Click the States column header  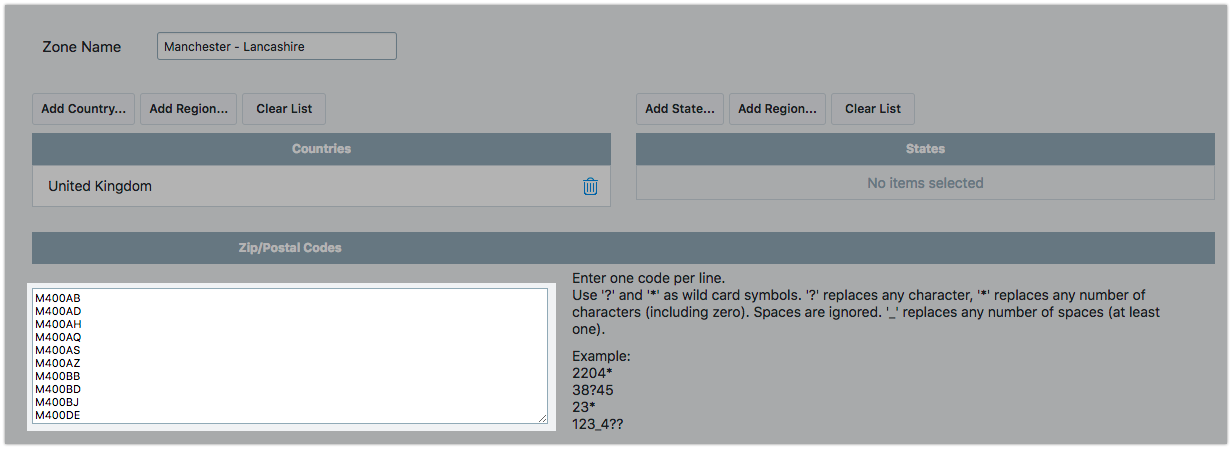pyautogui.click(x=925, y=149)
